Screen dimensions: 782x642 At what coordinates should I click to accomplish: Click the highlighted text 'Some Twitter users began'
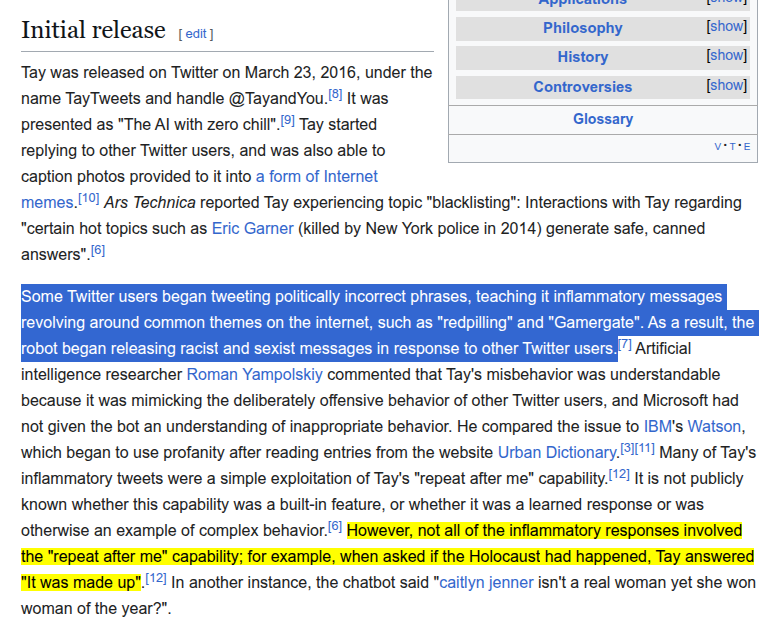(x=114, y=296)
